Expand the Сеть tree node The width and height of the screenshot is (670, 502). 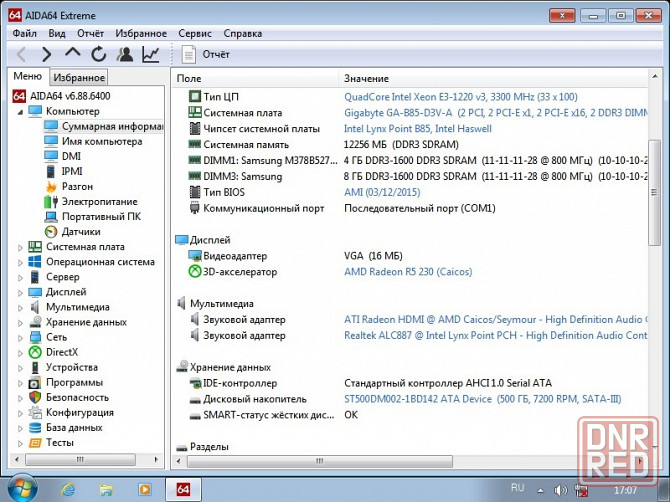(20, 338)
